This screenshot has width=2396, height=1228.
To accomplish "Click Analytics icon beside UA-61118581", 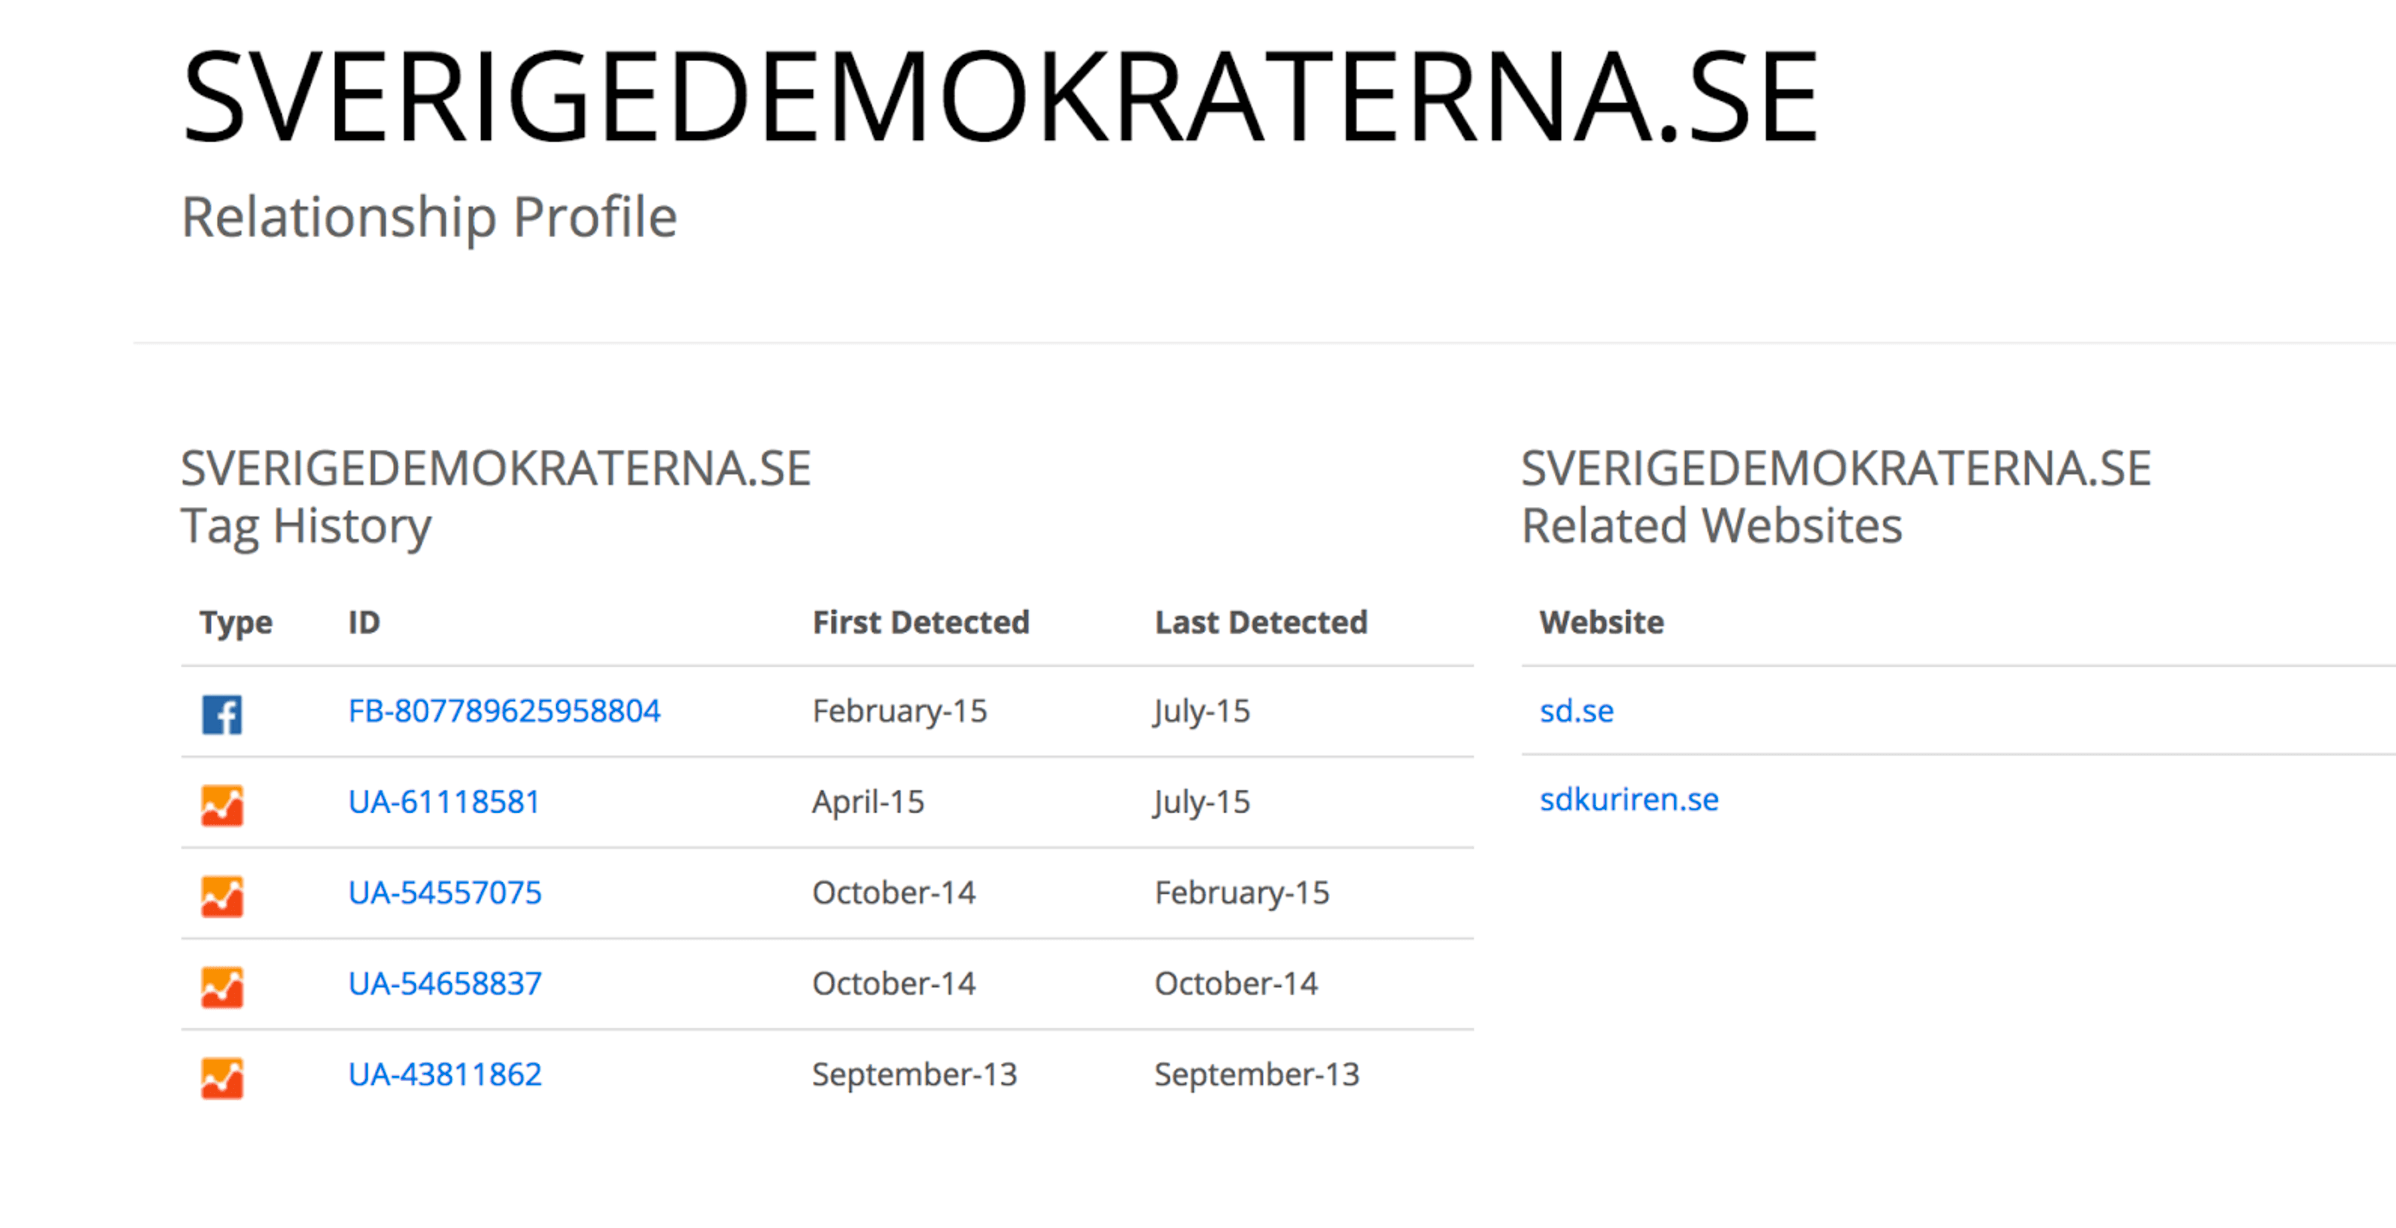I will [x=222, y=805].
